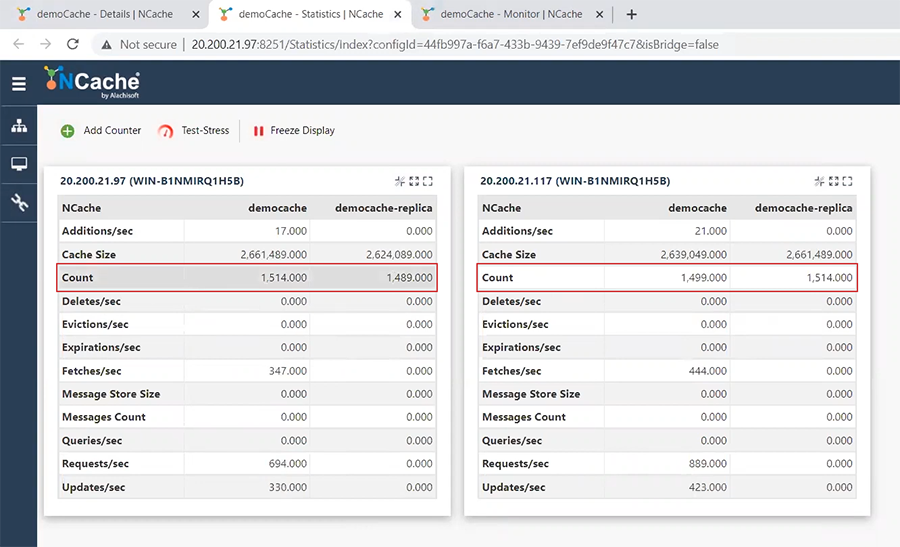Open the hamburger navigation menu

19,84
